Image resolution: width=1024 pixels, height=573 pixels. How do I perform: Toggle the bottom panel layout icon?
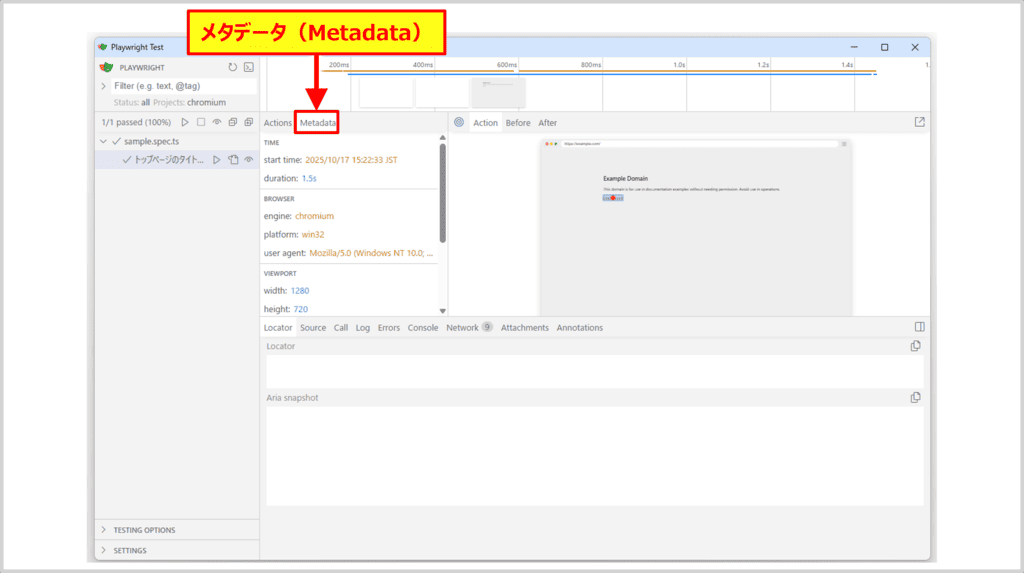[x=920, y=327]
